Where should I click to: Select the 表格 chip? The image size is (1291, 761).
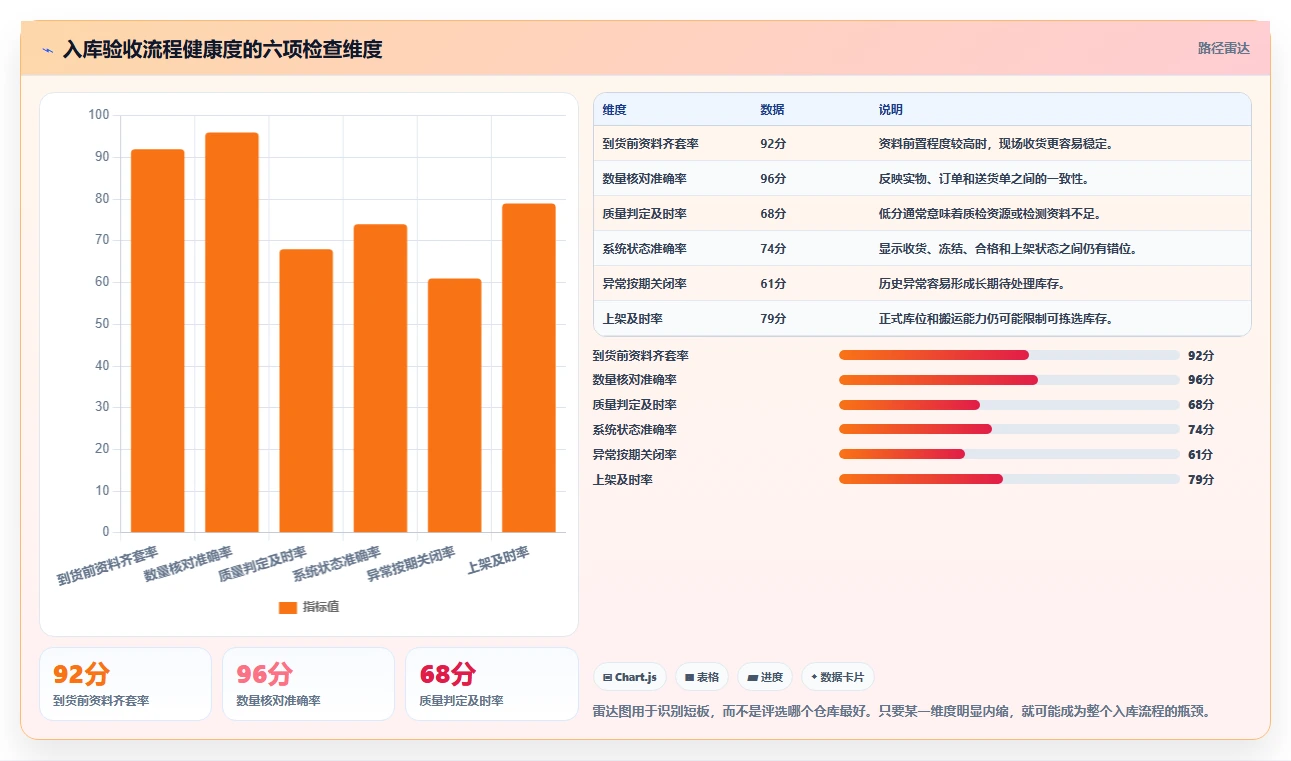(702, 677)
